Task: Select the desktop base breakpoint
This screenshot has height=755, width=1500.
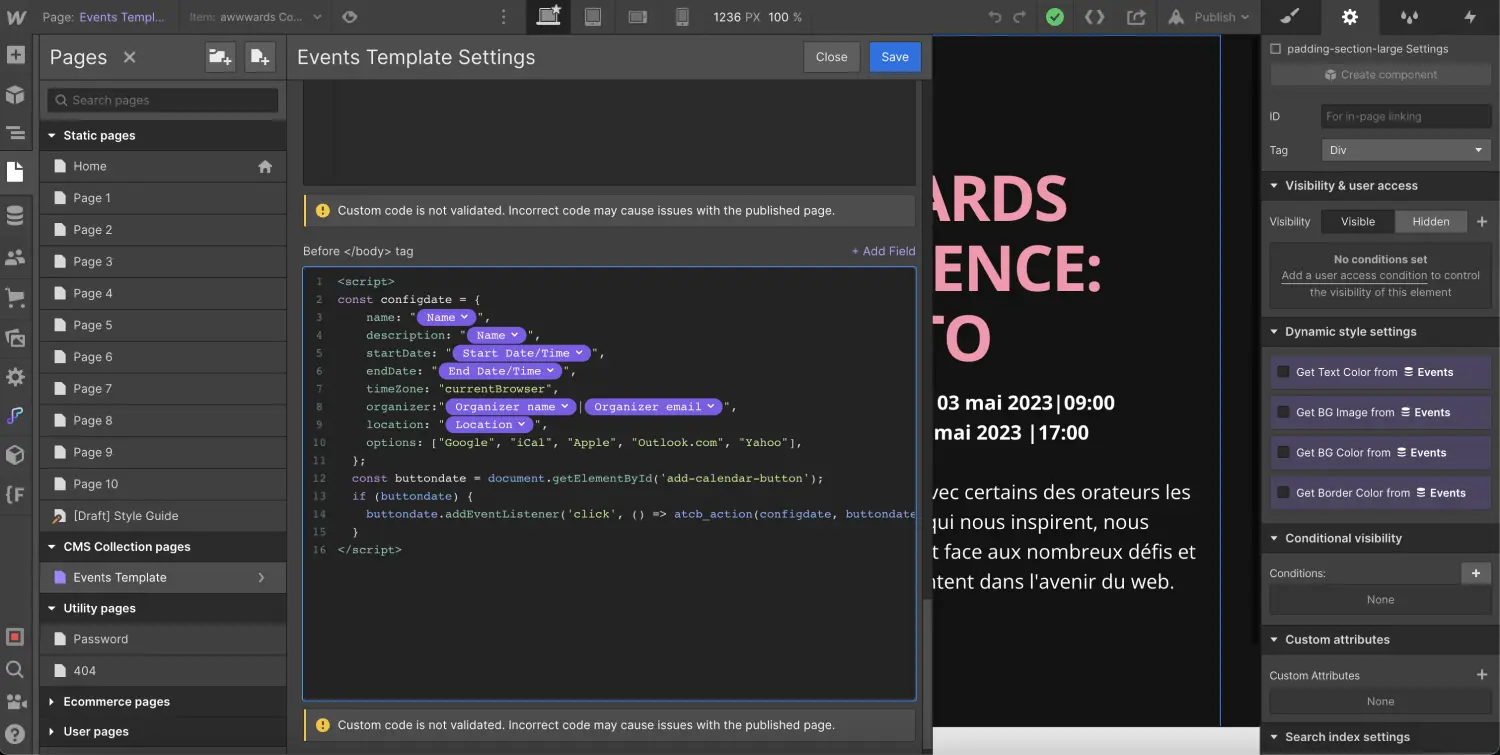Action: (549, 16)
